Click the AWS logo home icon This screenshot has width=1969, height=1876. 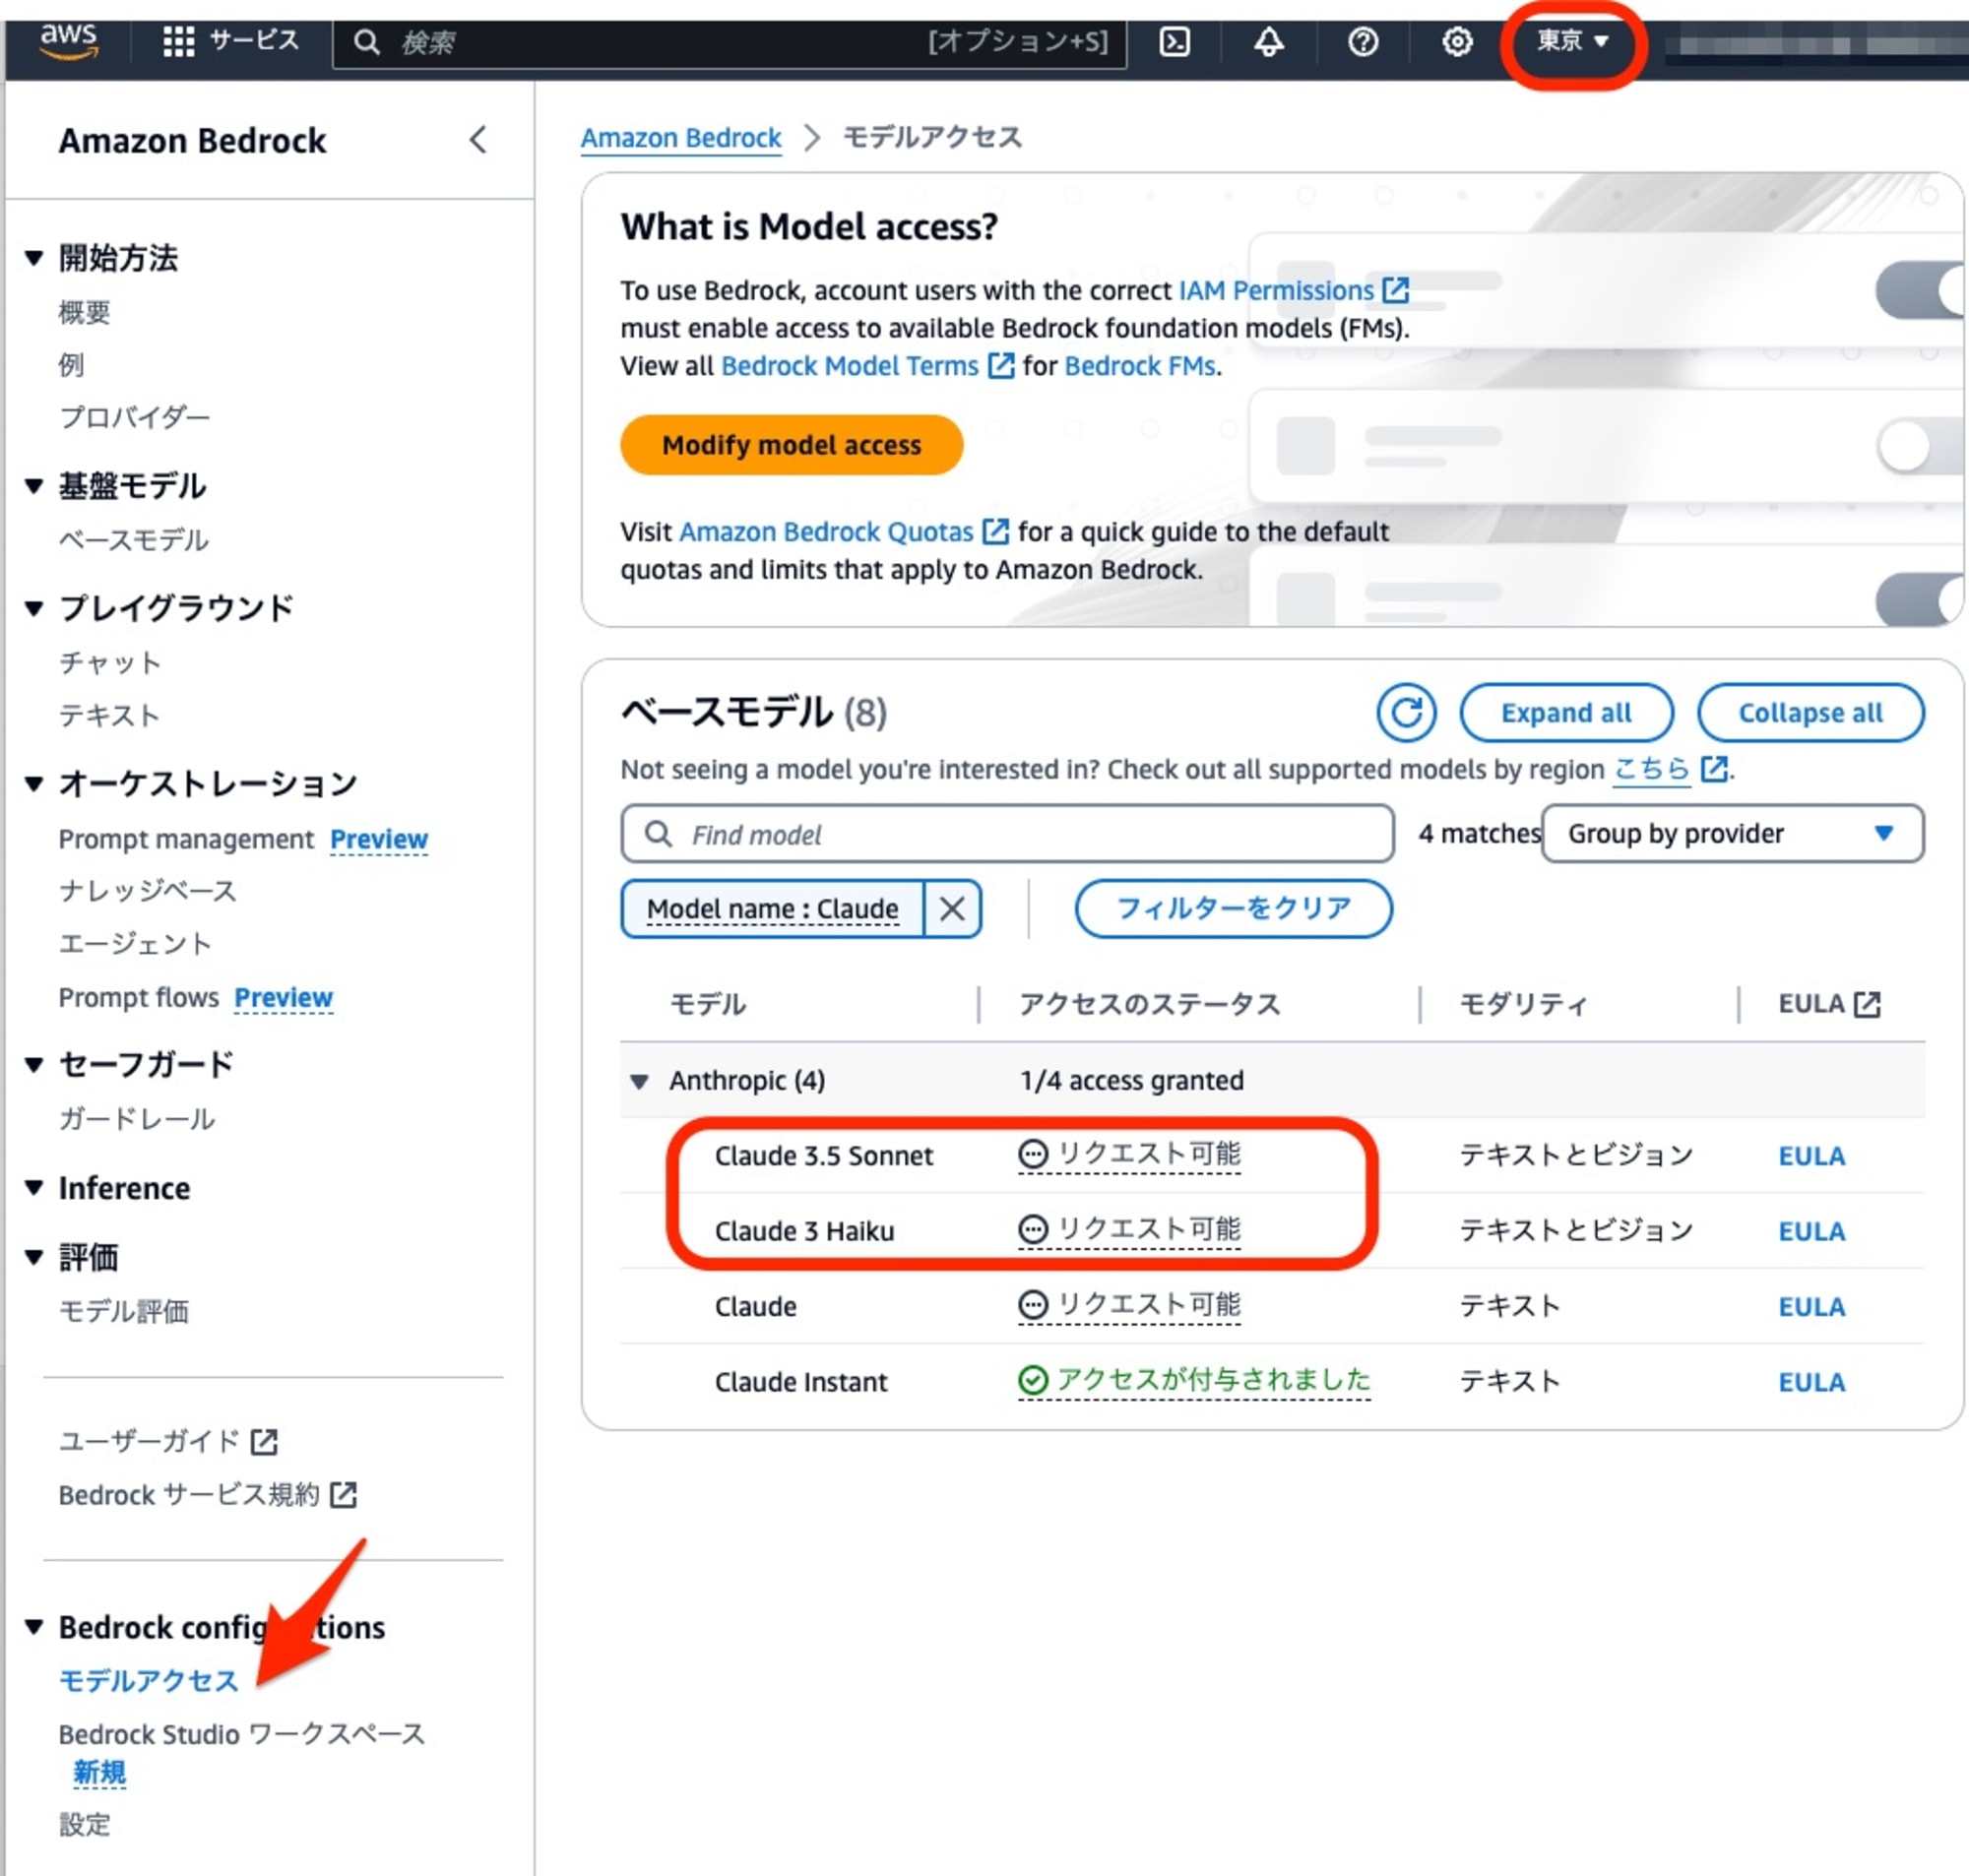[x=68, y=42]
